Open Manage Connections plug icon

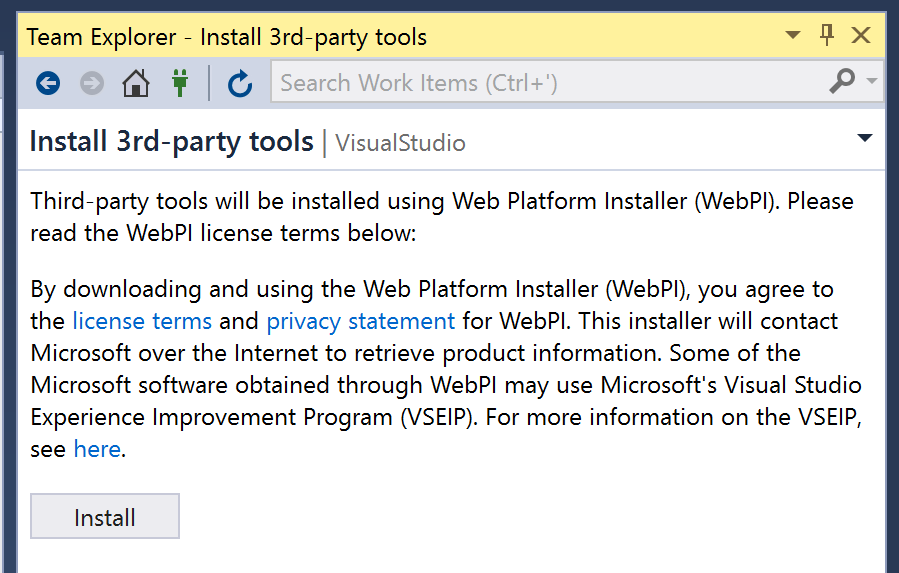pyautogui.click(x=180, y=83)
